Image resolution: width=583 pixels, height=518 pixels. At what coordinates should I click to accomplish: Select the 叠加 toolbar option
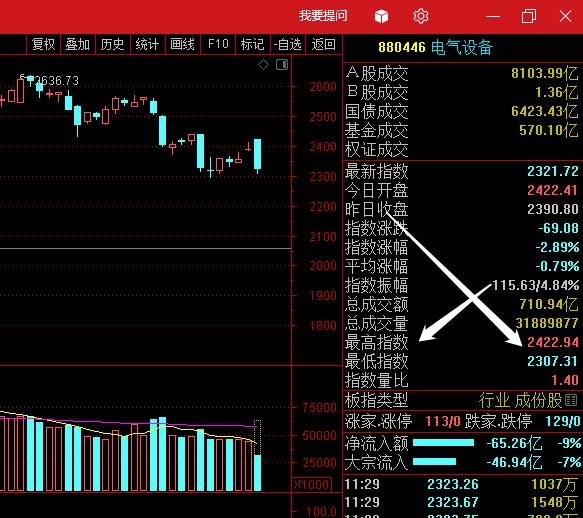[x=77, y=44]
